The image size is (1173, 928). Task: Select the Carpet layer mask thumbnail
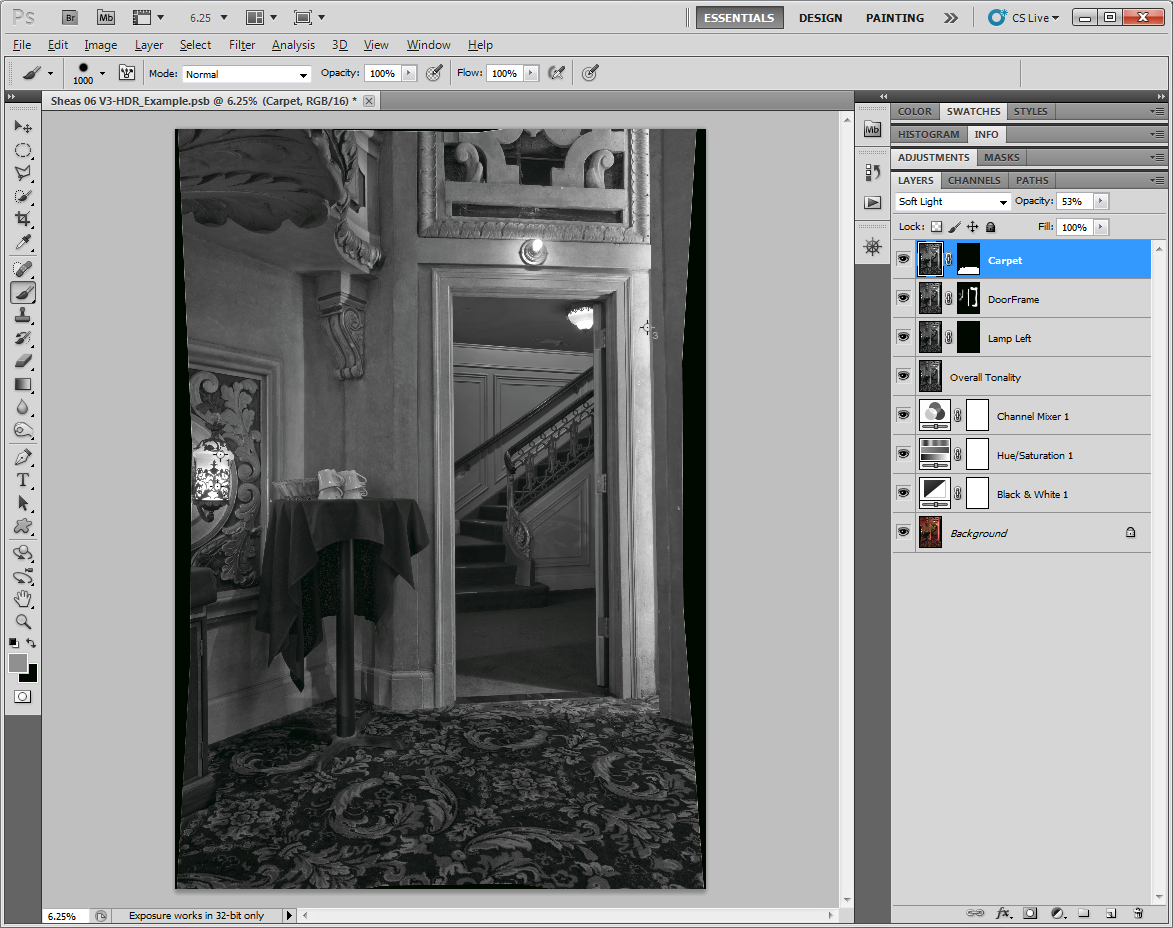[968, 259]
